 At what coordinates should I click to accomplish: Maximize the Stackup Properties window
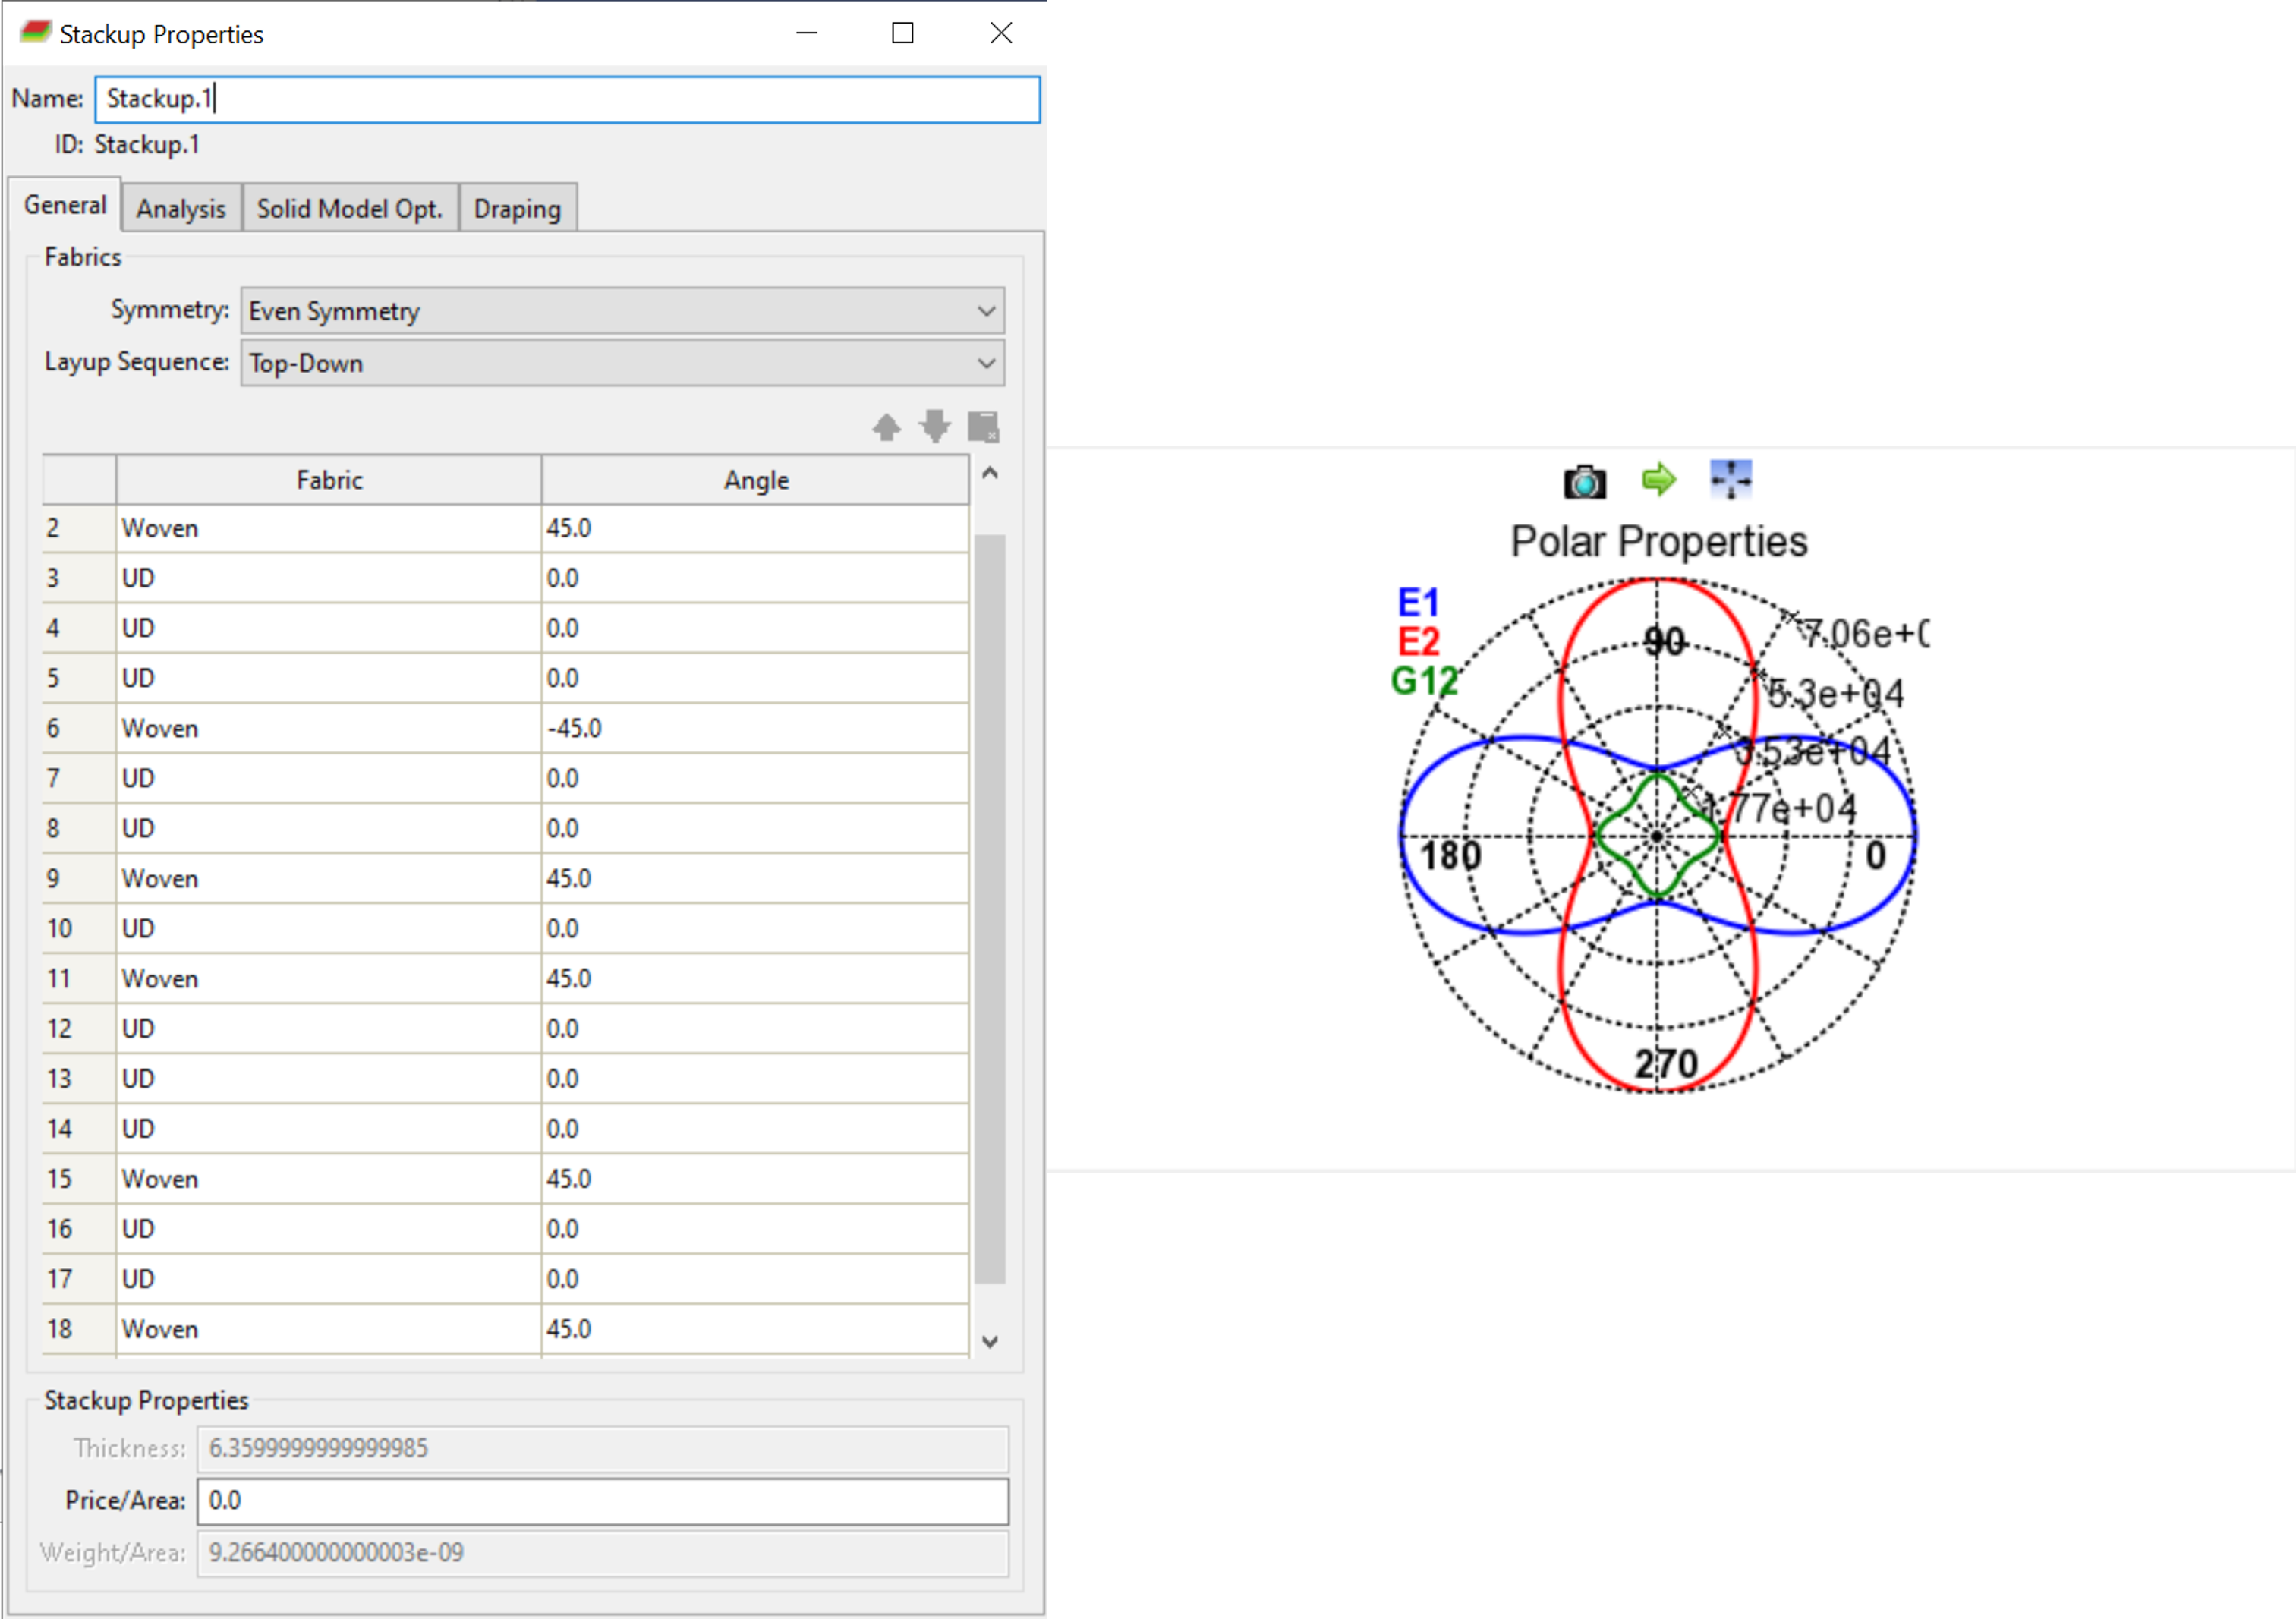point(902,33)
